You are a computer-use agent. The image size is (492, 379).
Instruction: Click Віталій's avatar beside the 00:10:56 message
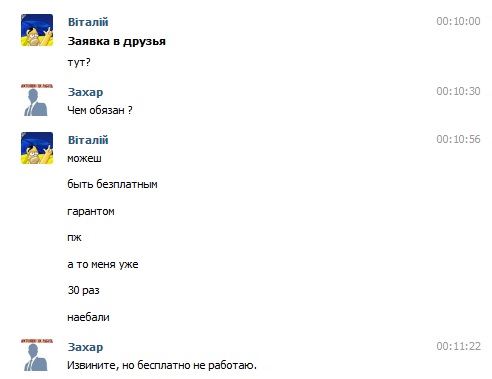[x=37, y=148]
